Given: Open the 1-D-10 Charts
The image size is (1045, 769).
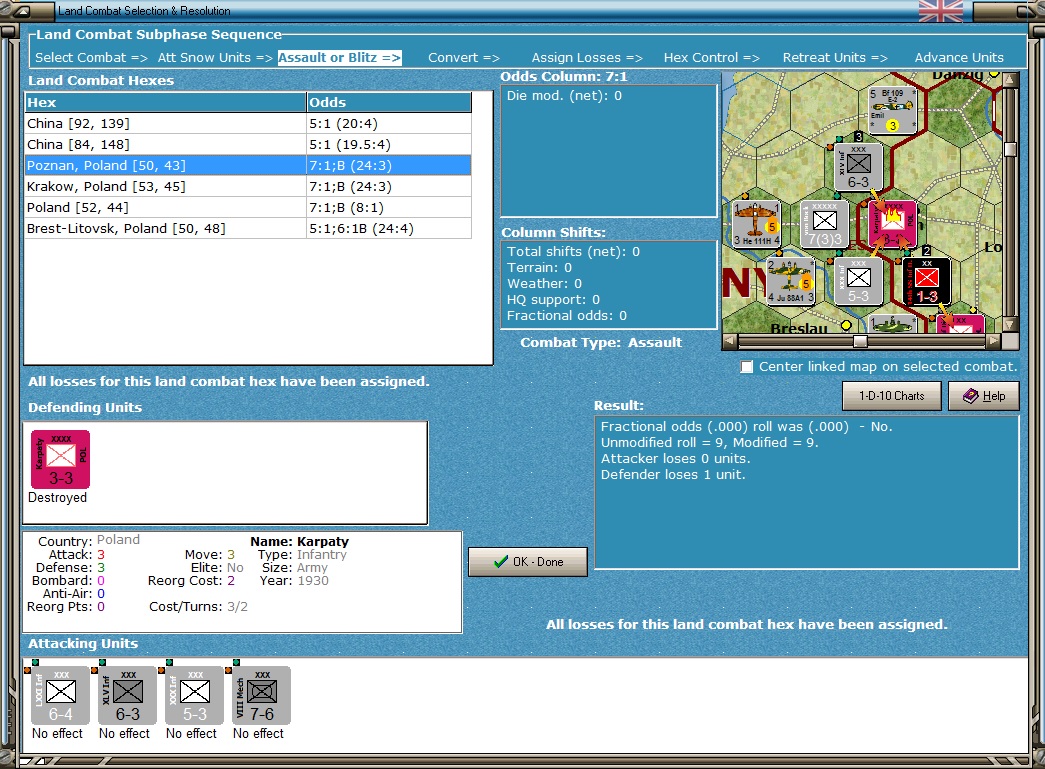Looking at the screenshot, I should pos(891,396).
